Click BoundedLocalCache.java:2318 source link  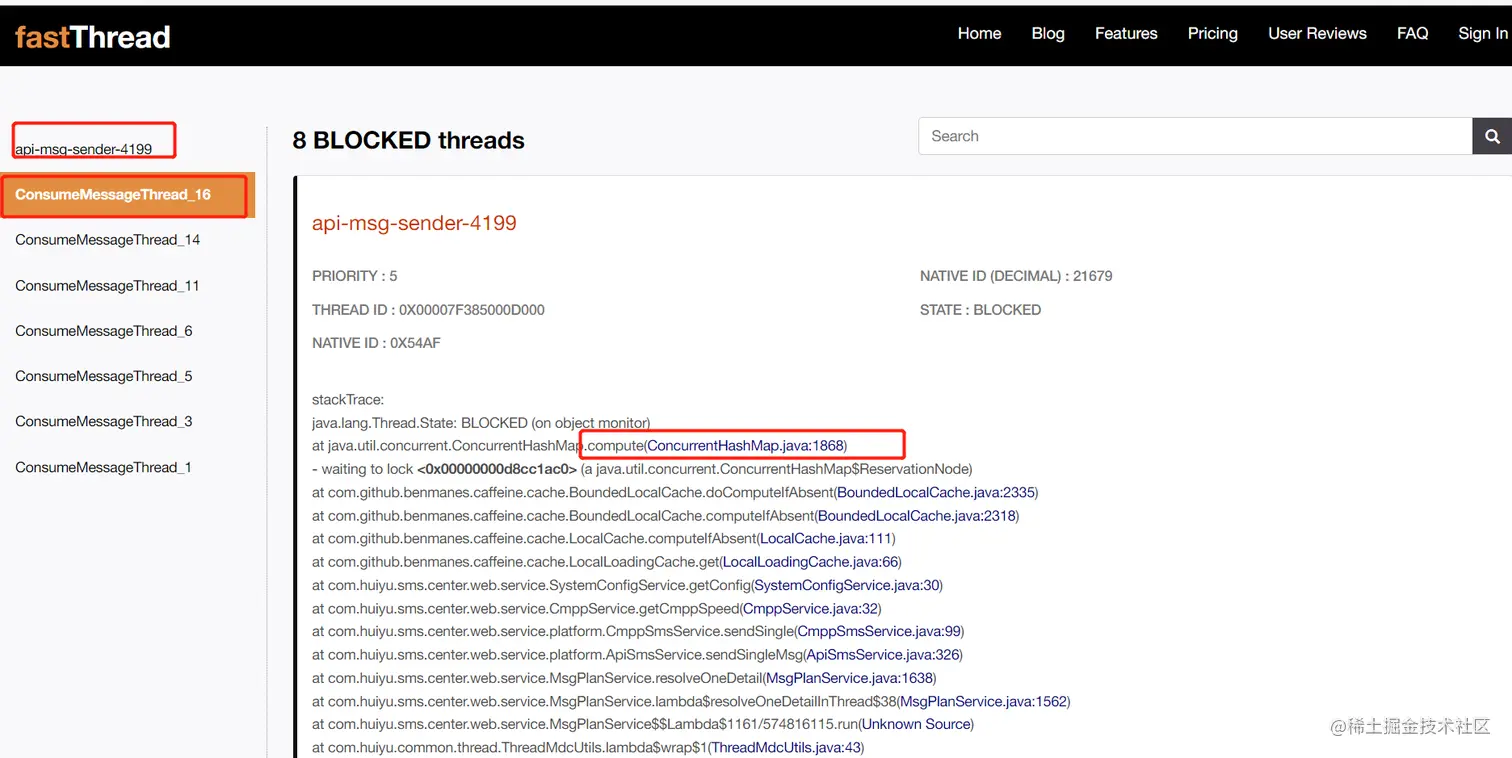[x=916, y=516]
